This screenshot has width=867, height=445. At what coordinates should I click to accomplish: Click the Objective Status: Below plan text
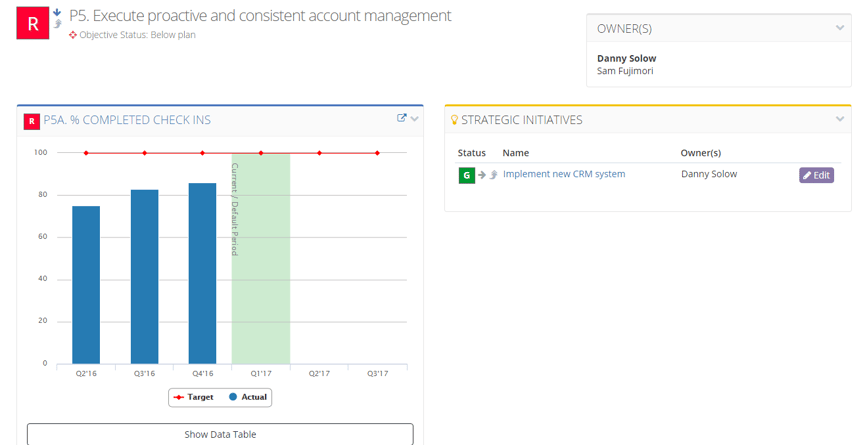(x=137, y=35)
